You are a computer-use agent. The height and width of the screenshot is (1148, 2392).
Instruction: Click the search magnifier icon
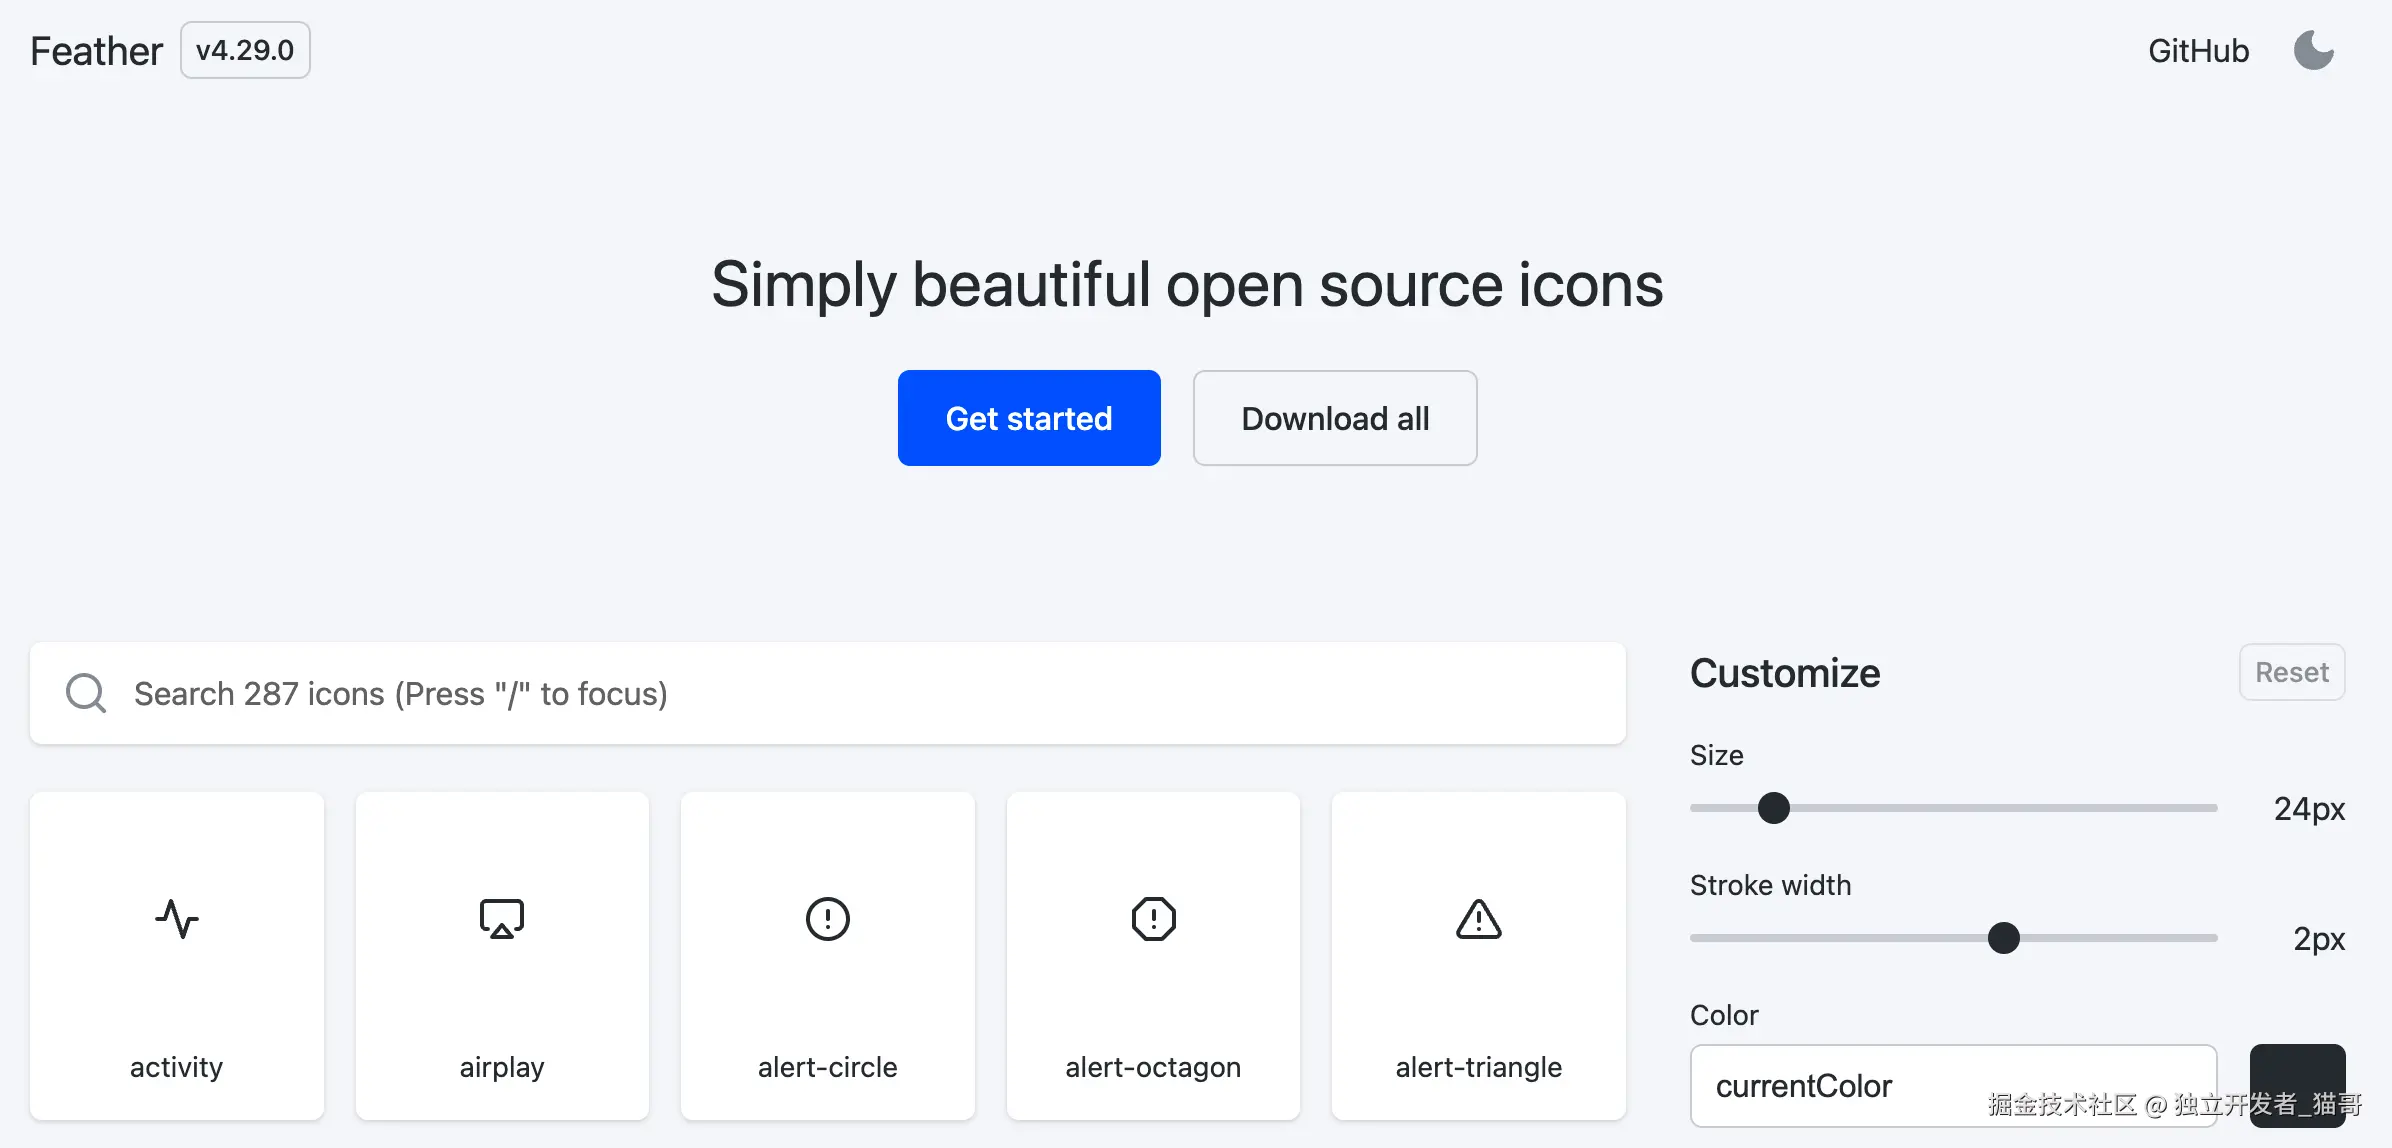pyautogui.click(x=86, y=693)
